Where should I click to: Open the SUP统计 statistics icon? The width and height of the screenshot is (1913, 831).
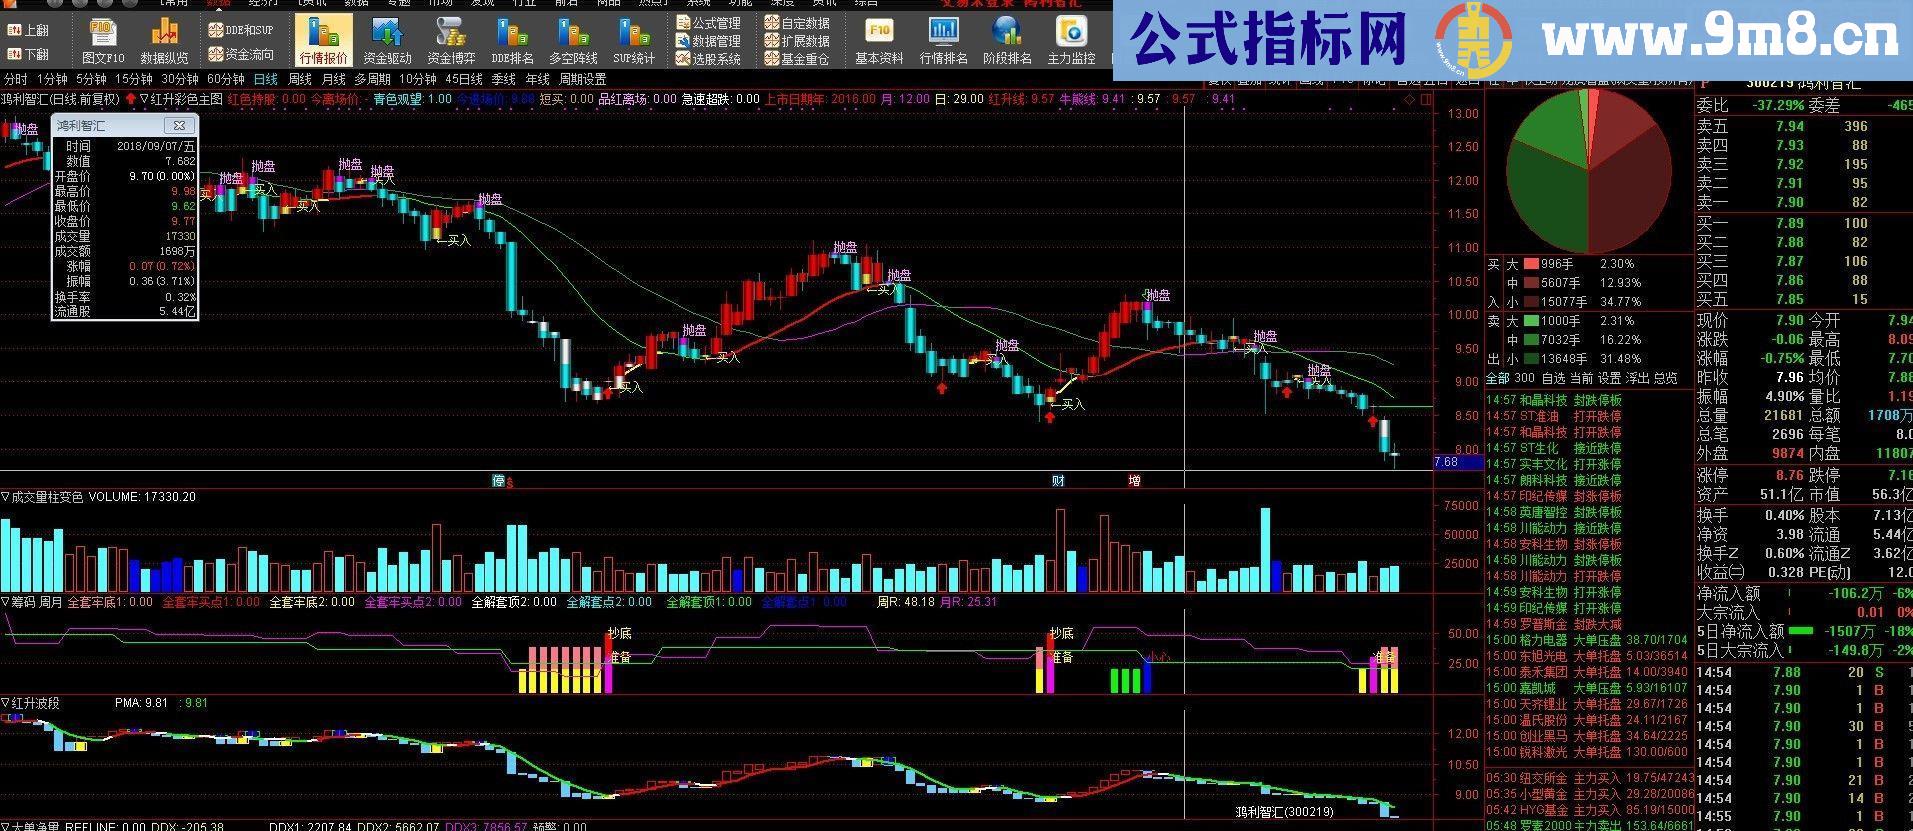[634, 41]
